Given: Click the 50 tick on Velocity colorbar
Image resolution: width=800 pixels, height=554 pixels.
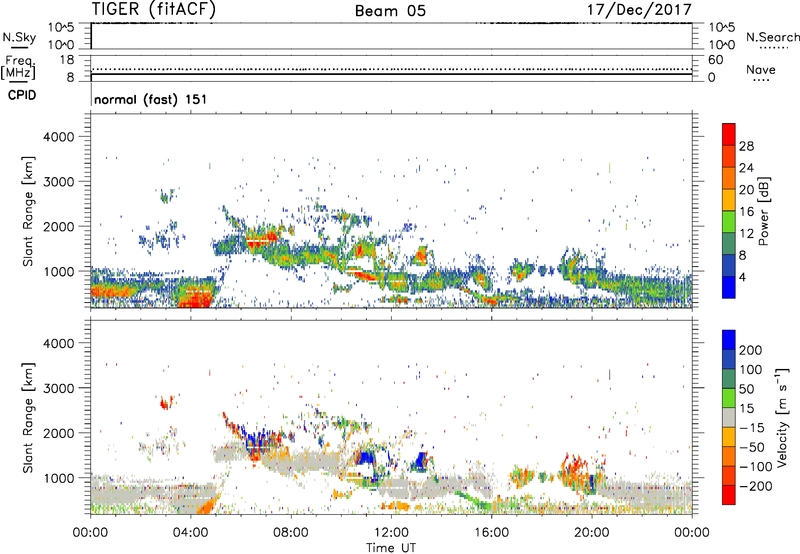Looking at the screenshot, I should coord(746,389).
